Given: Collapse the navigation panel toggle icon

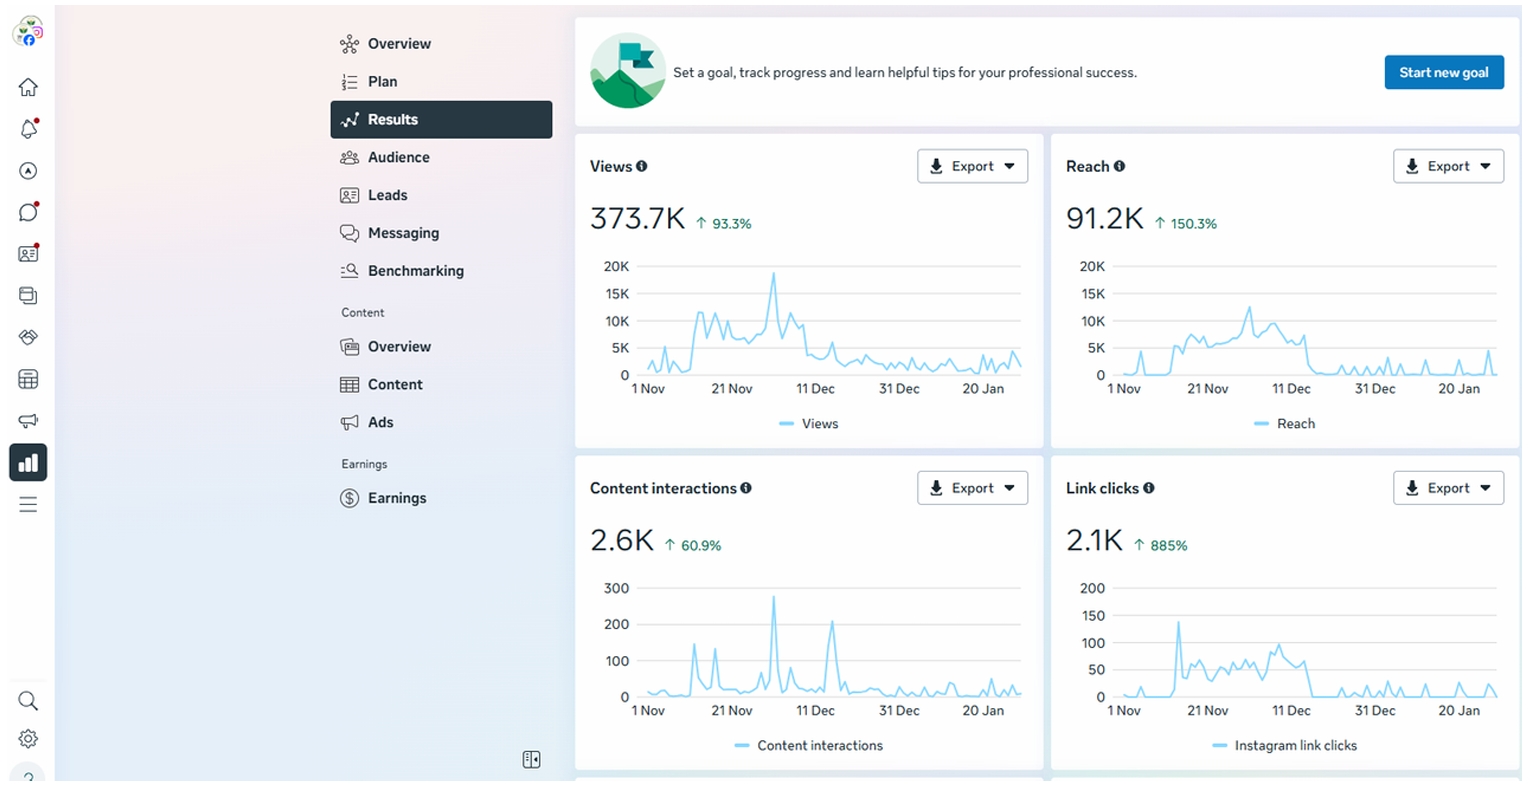Looking at the screenshot, I should point(531,760).
